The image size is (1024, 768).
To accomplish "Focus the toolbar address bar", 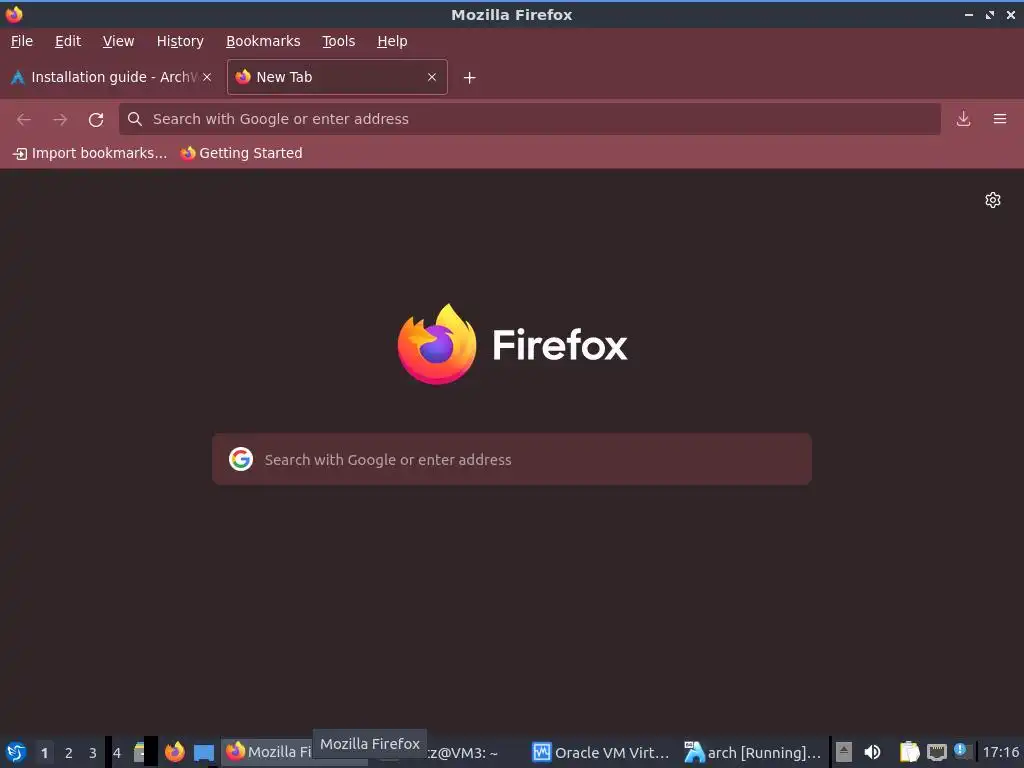I will click(530, 119).
